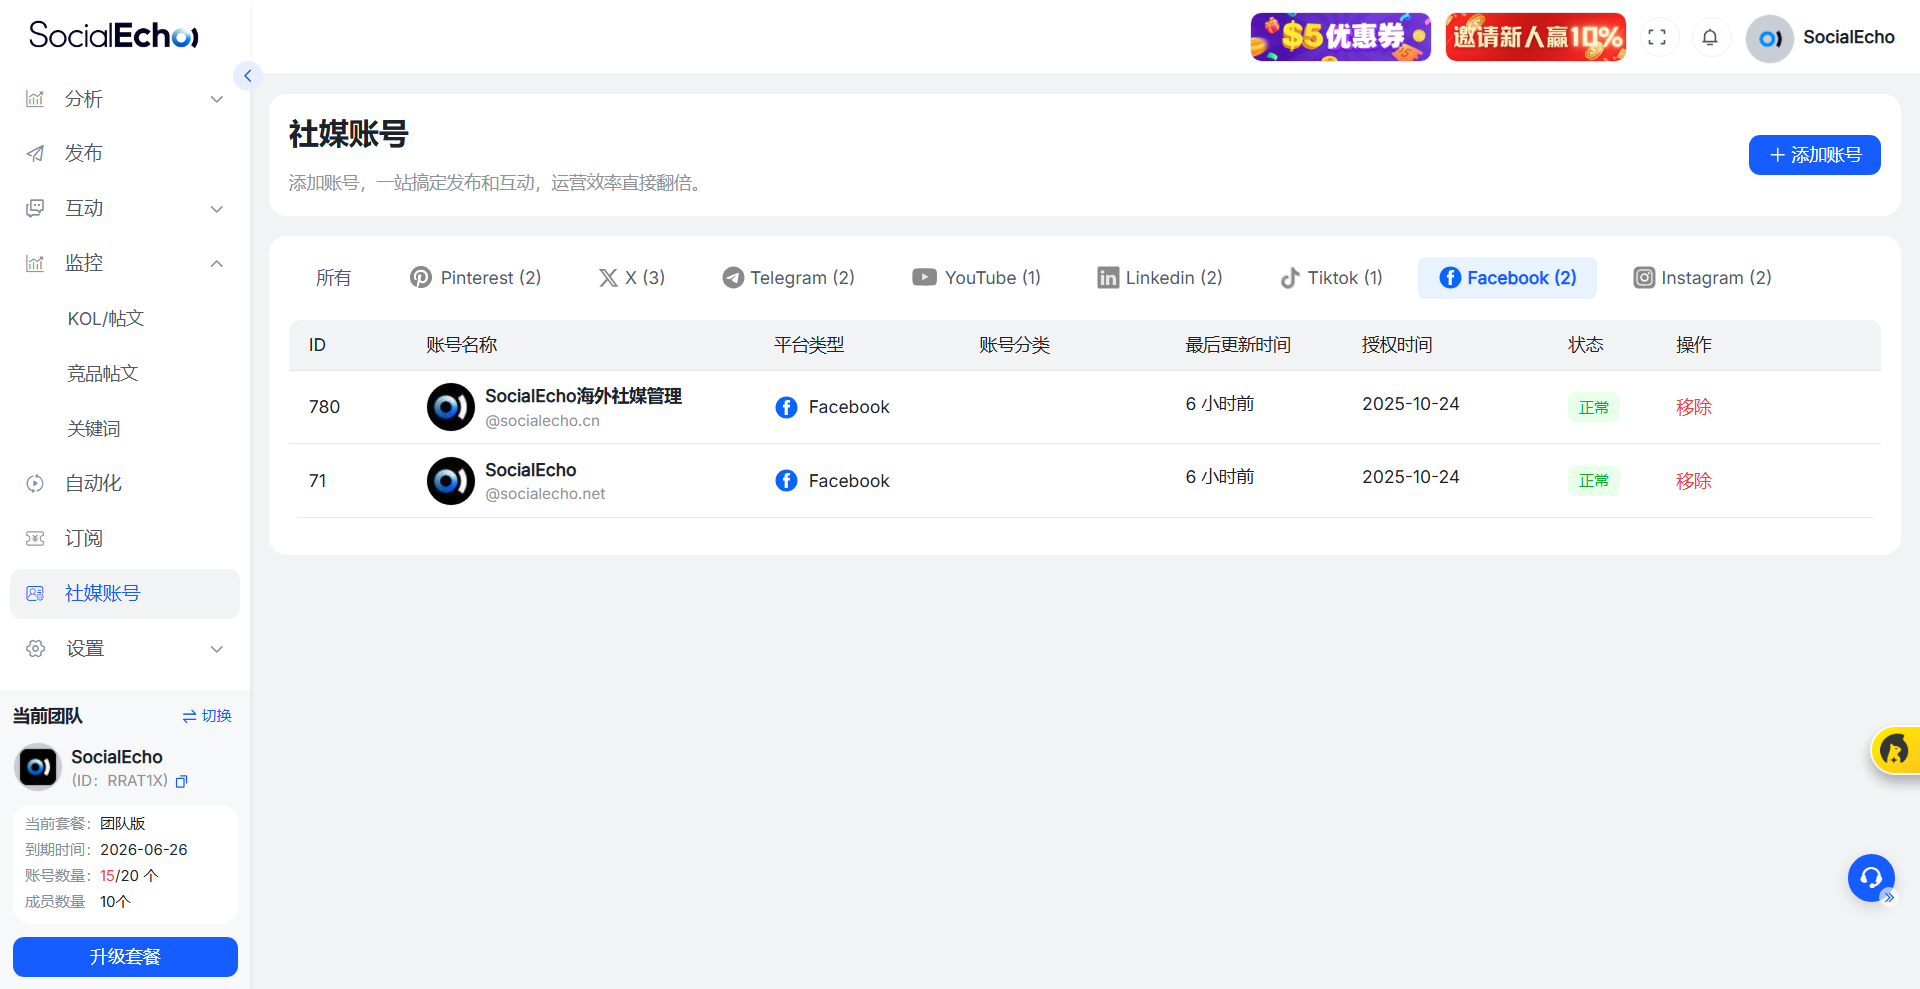Image resolution: width=1920 pixels, height=989 pixels.
Task: Open the $5优惠券 coupon banner
Action: [1340, 37]
